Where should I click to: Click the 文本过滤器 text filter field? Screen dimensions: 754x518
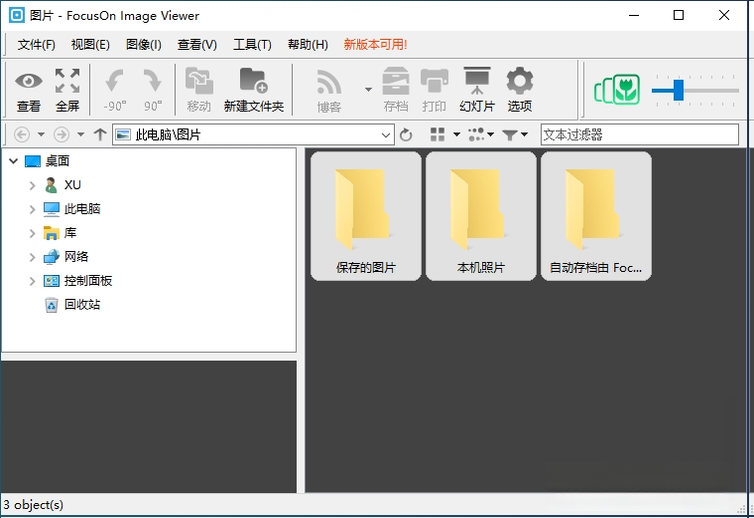click(x=640, y=135)
